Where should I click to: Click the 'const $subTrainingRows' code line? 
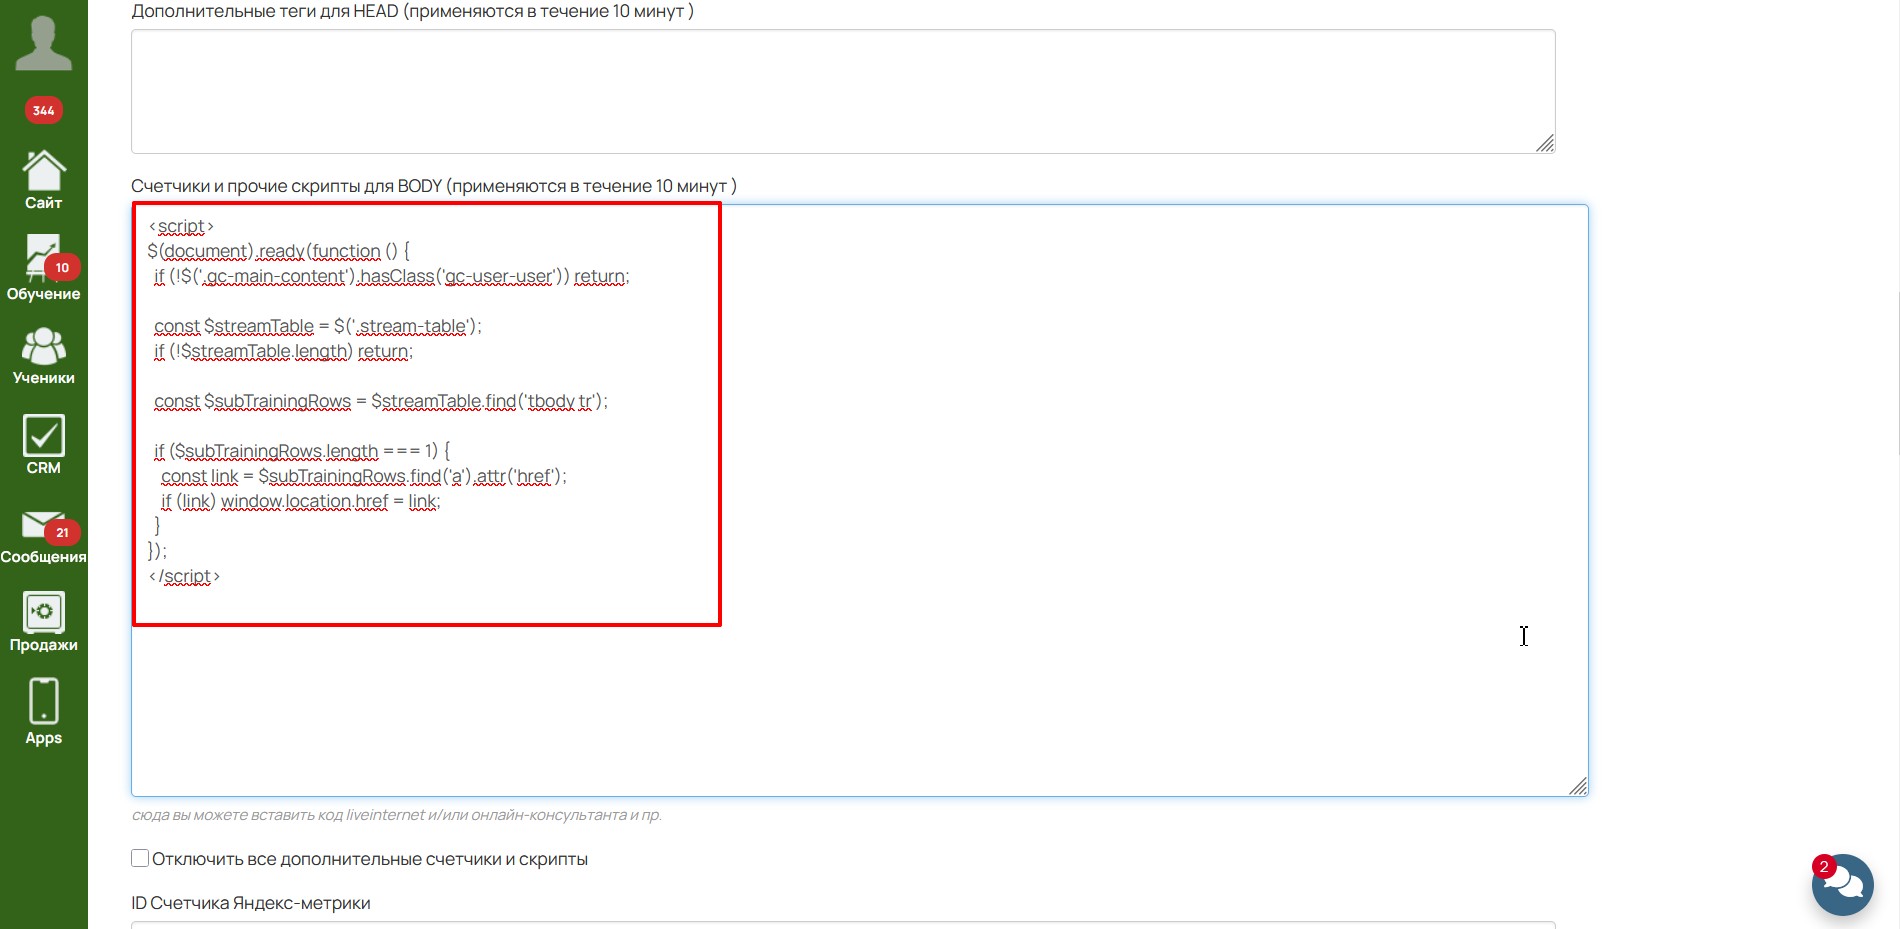(380, 401)
